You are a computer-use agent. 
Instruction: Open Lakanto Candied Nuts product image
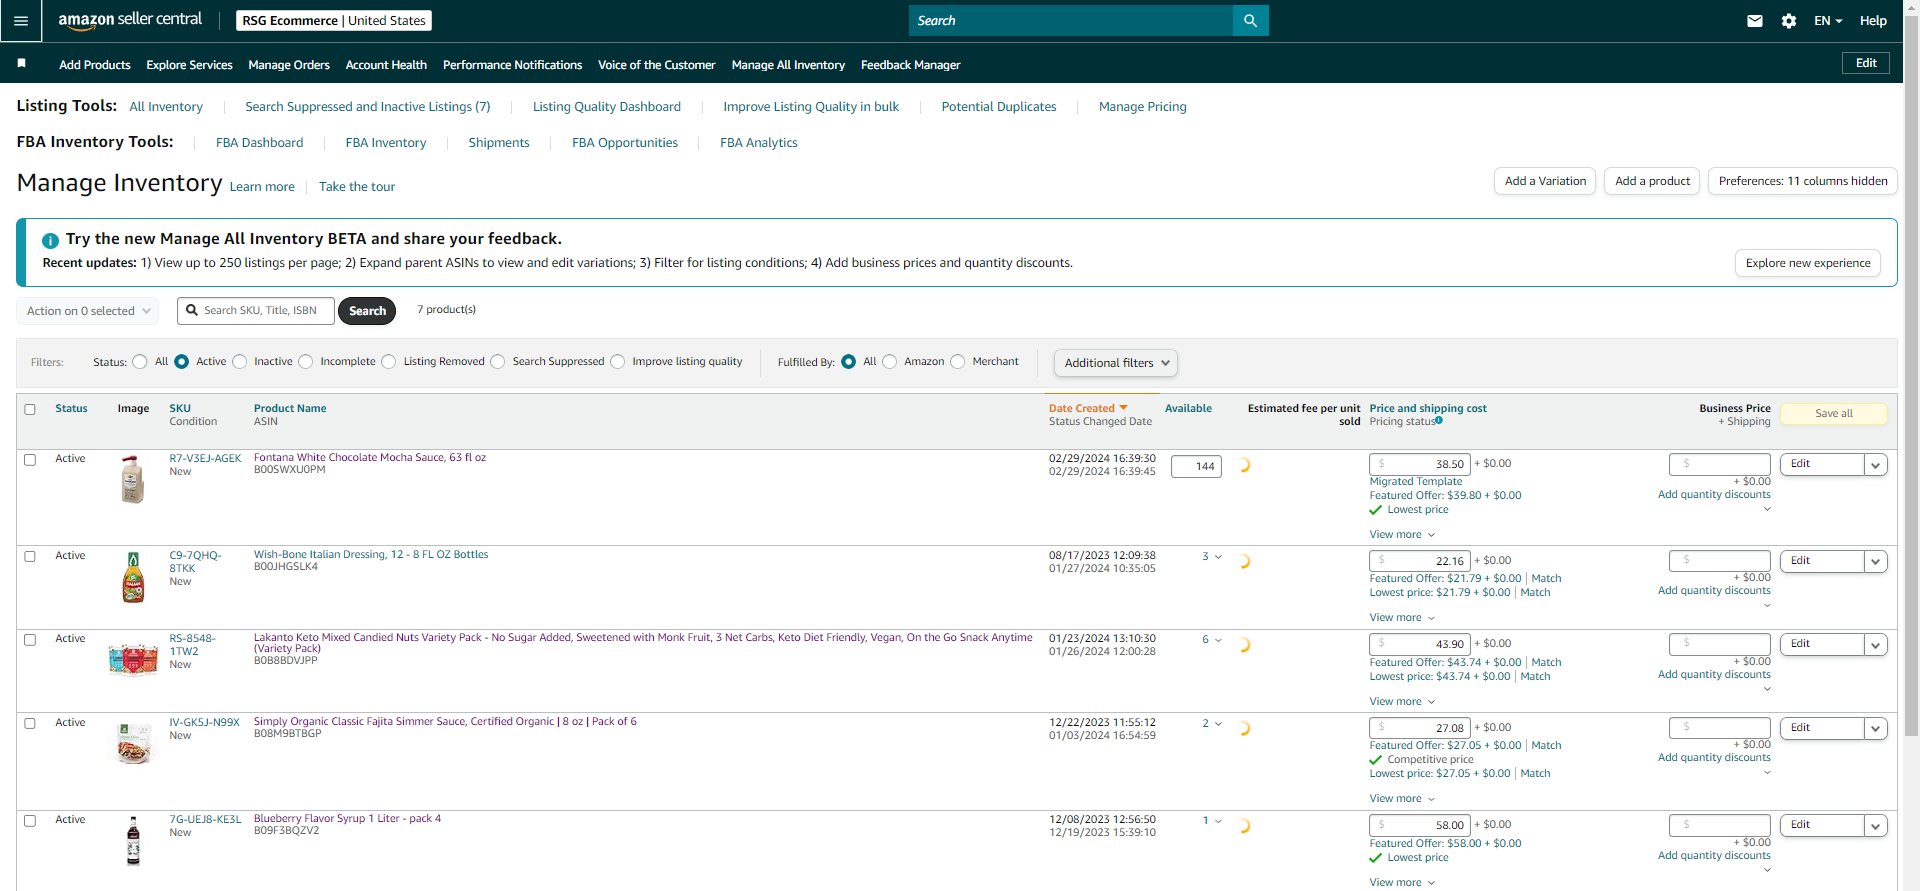pos(133,660)
